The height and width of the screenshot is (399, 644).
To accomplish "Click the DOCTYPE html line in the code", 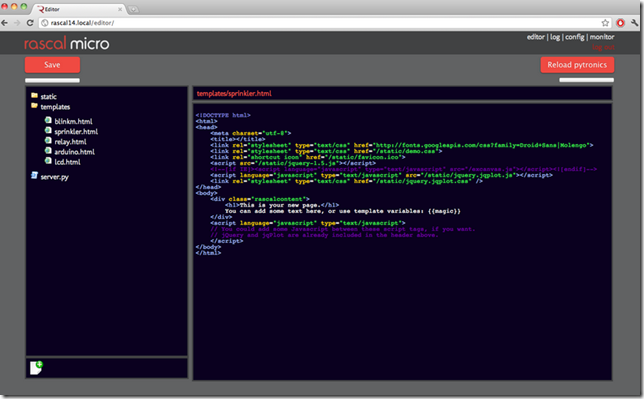I will (x=223, y=115).
